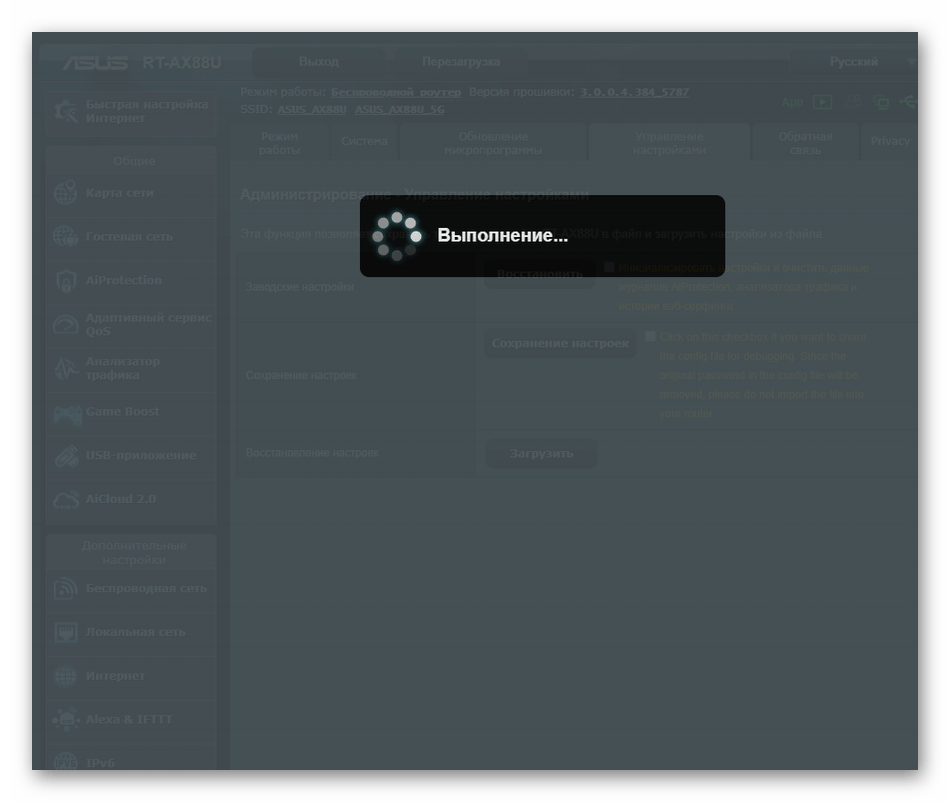Open Адаптивный сервис QoS gauge icon
Screen dimensions: 950x802
click(x=65, y=325)
